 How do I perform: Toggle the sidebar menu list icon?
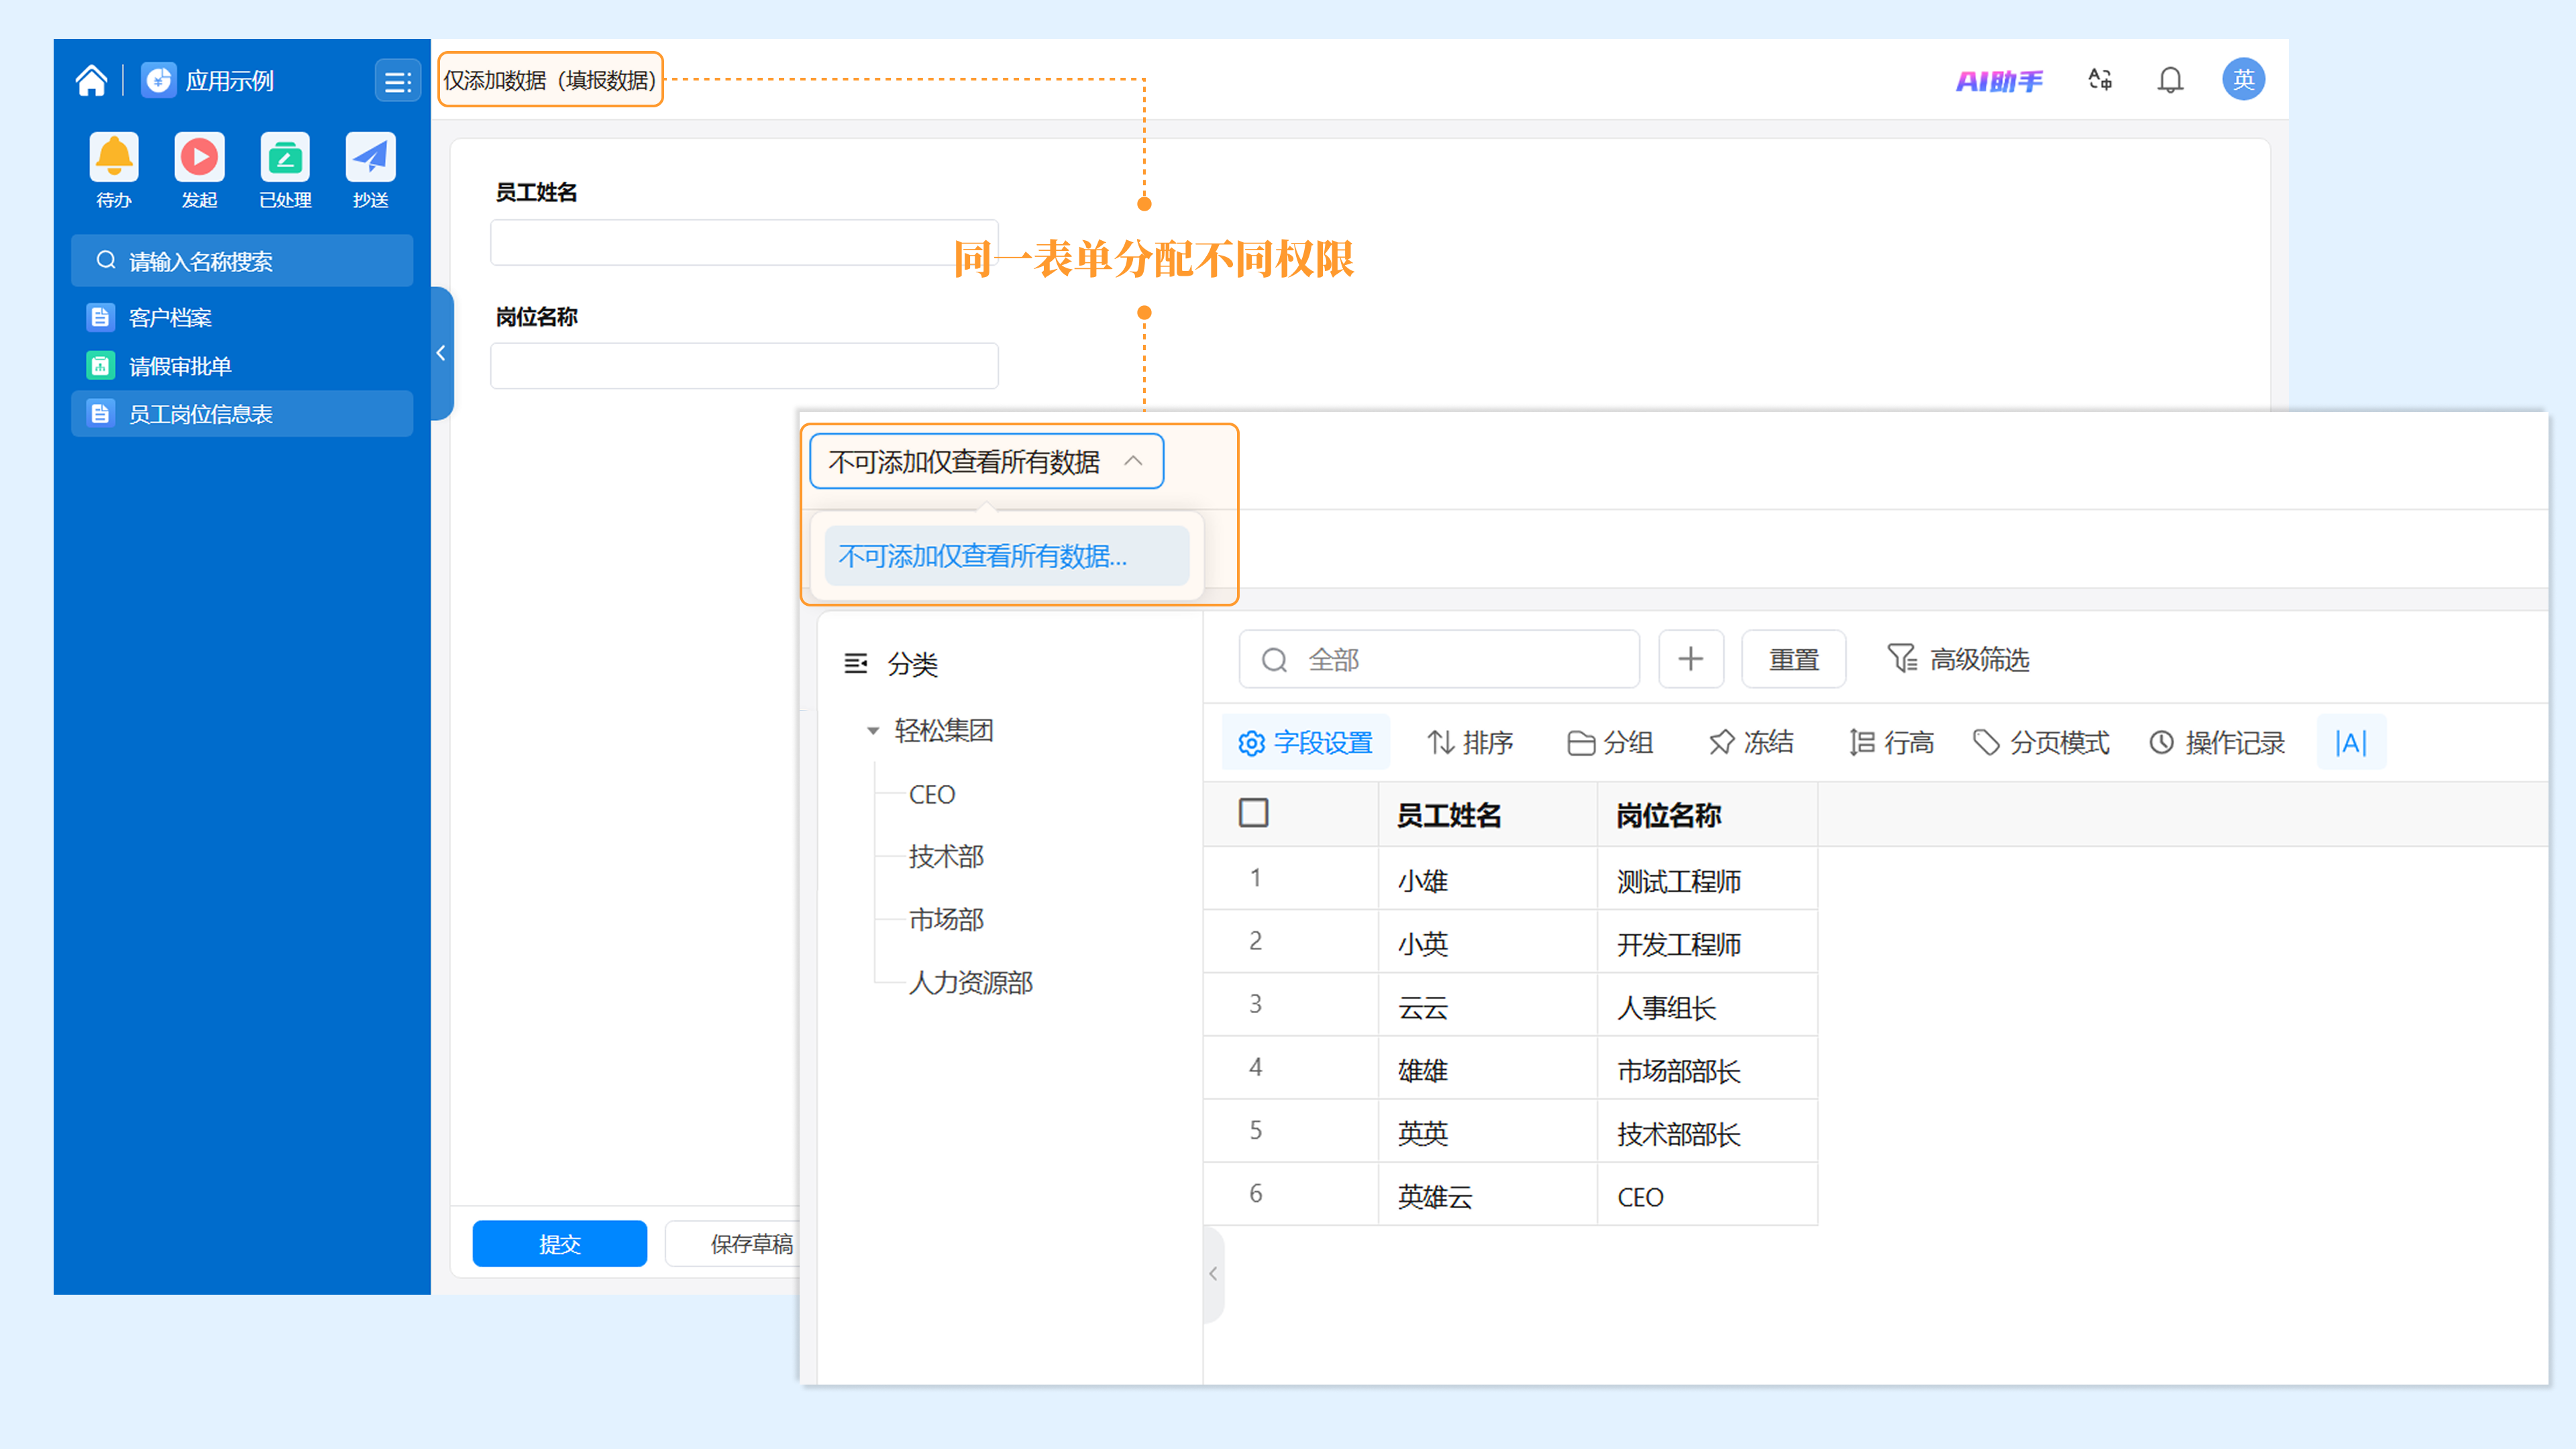point(397,81)
